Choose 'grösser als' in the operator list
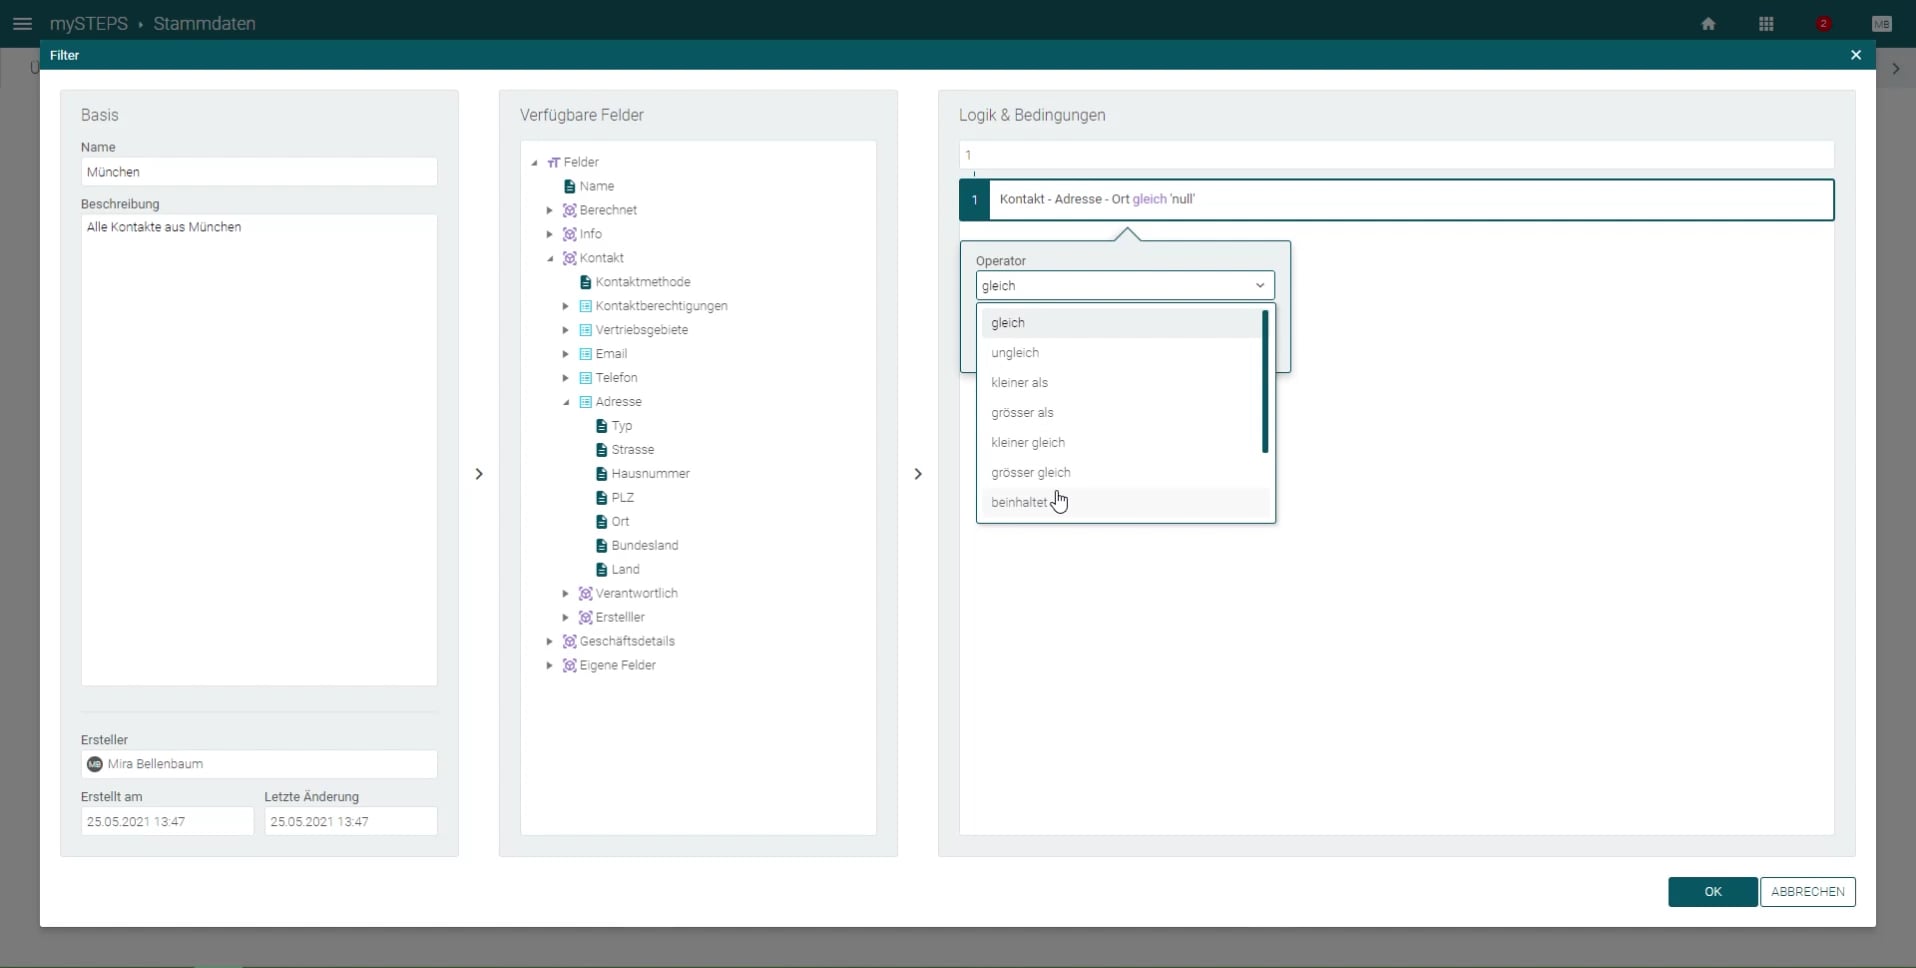Image resolution: width=1916 pixels, height=968 pixels. point(1023,412)
